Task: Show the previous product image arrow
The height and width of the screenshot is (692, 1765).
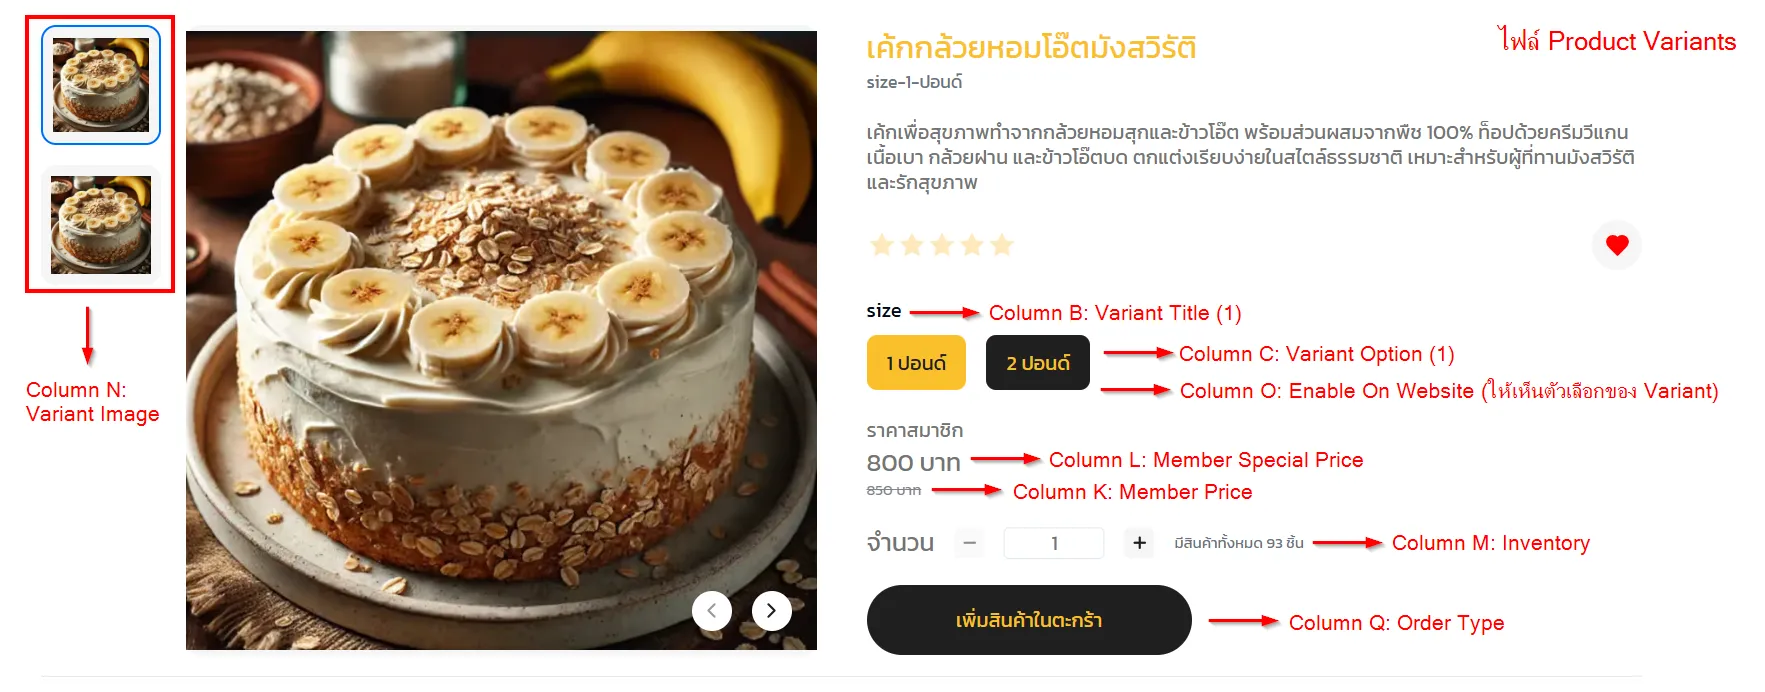Action: click(712, 611)
